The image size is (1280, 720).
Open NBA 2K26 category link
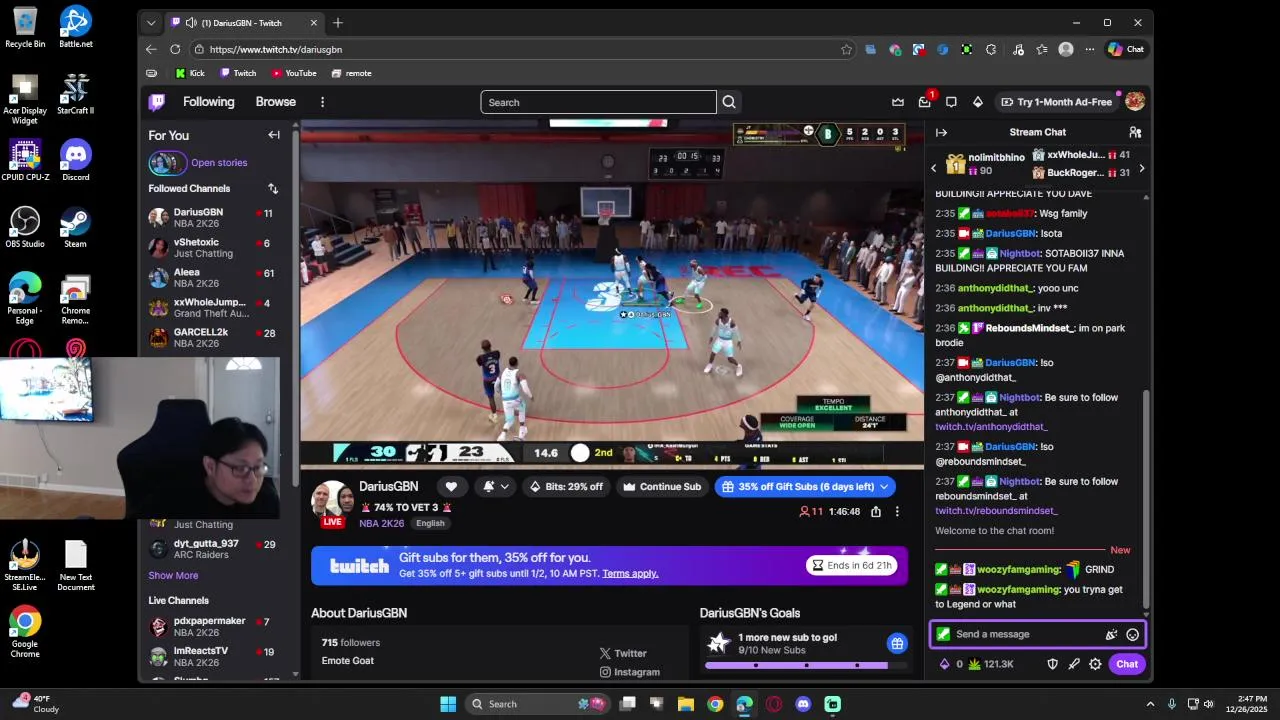[x=381, y=523]
